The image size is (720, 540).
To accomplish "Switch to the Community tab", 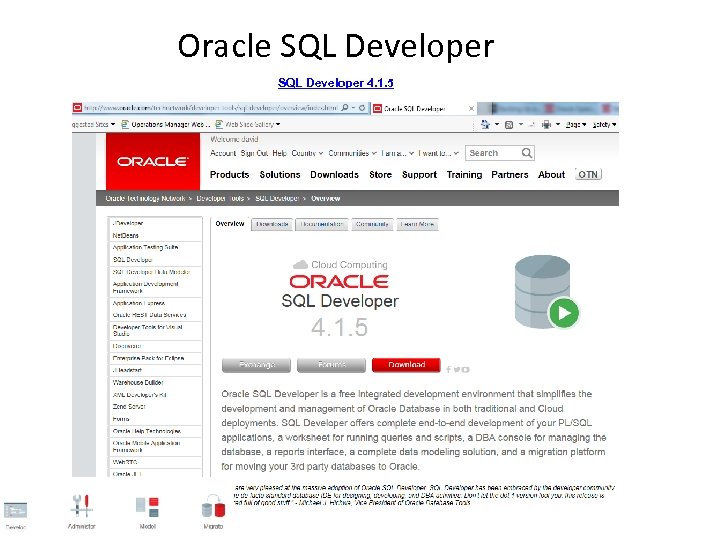I will point(372,225).
